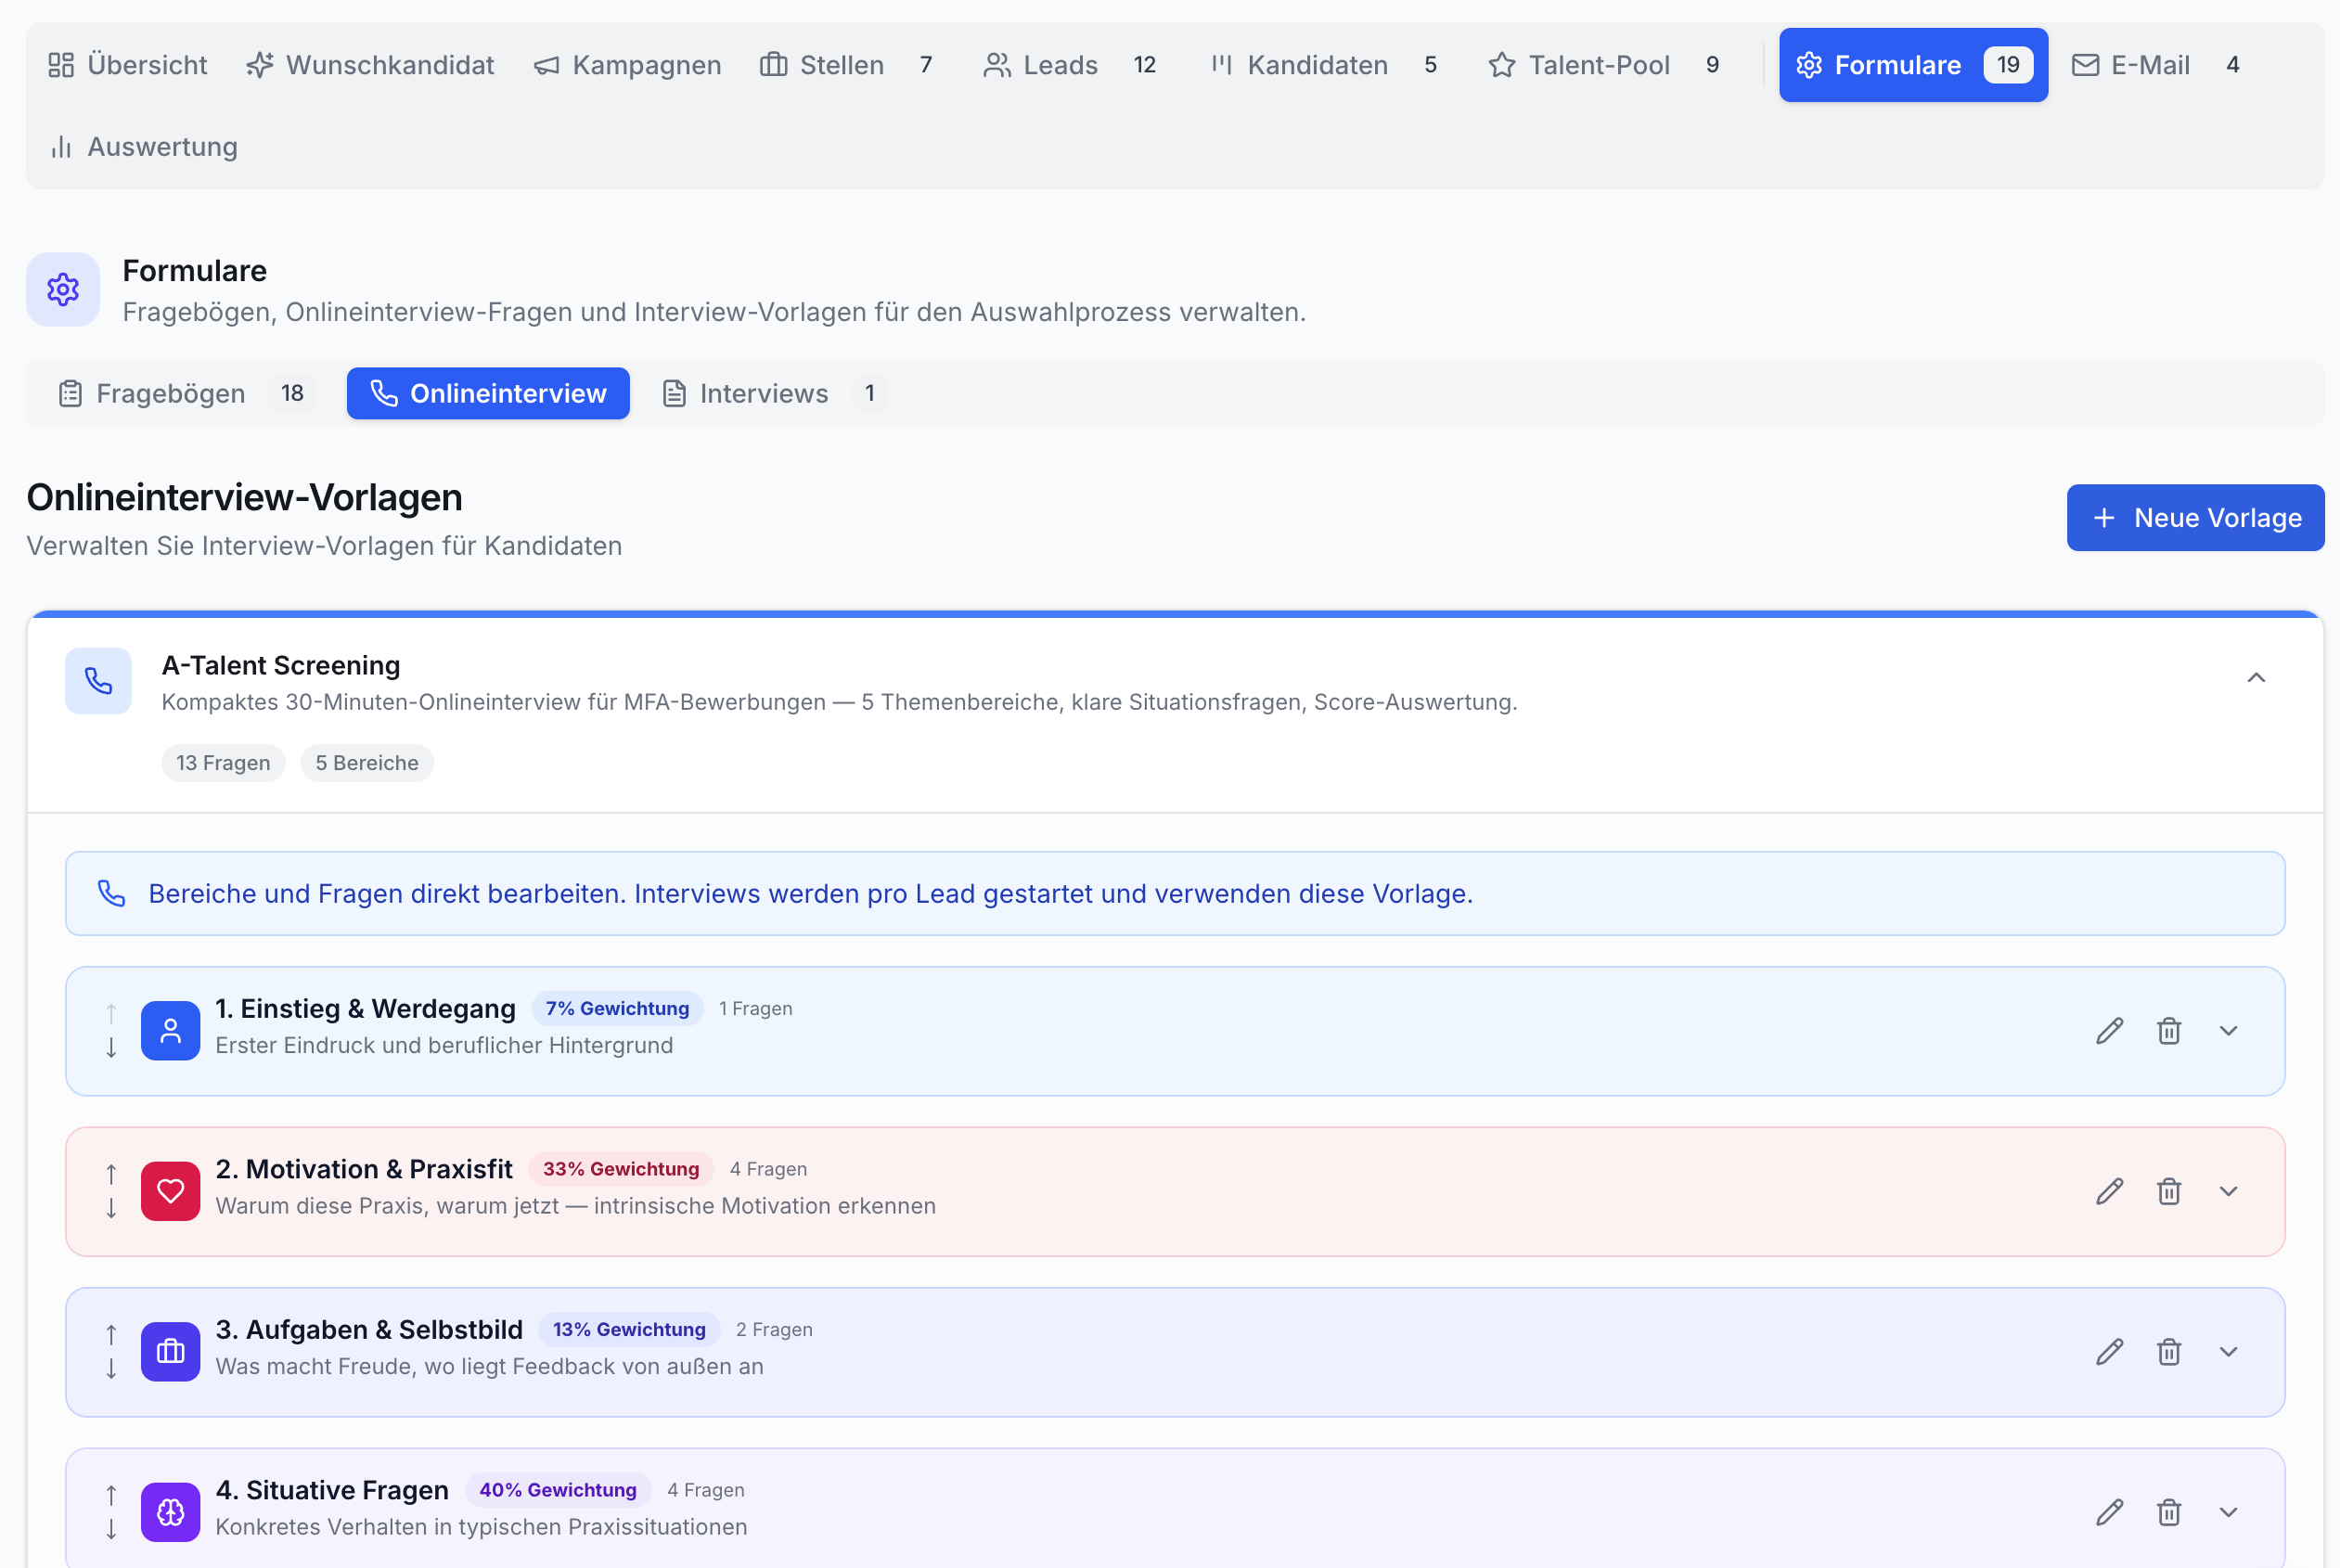Edit the Motivation & Praxisfit section
Screen dimensions: 2340x1568
(2109, 1192)
